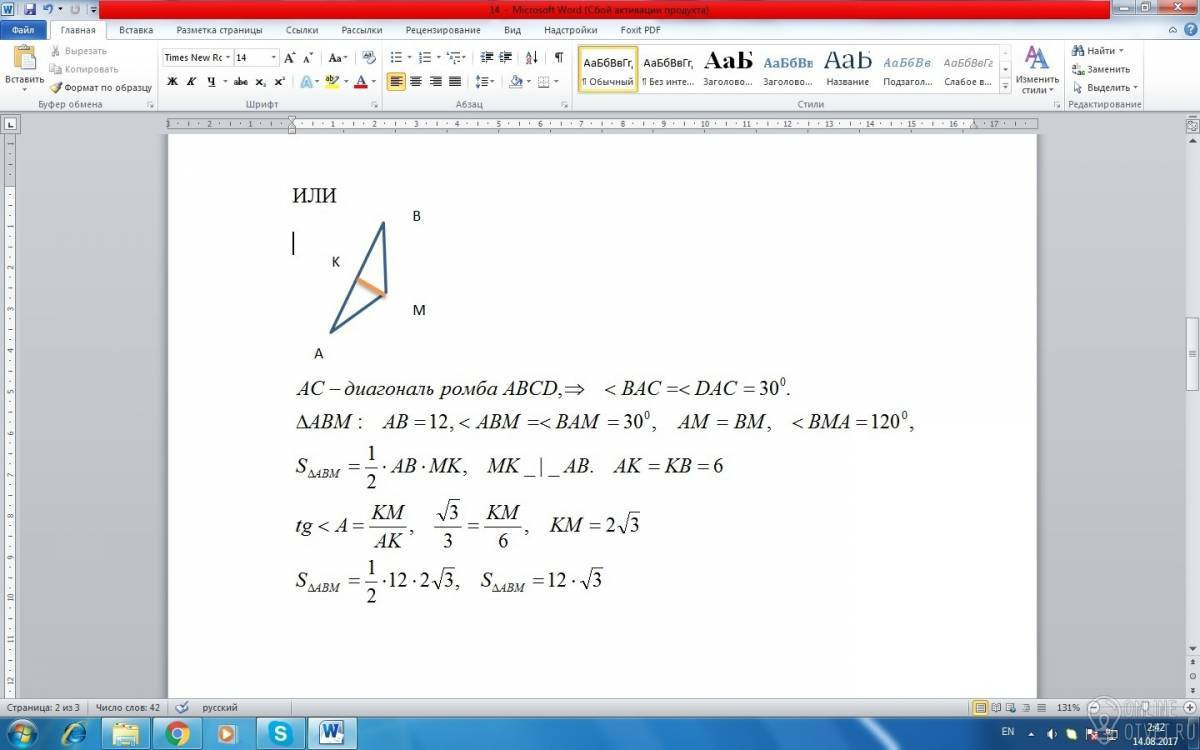Open the font name dropdown Times New Roman

[197, 58]
